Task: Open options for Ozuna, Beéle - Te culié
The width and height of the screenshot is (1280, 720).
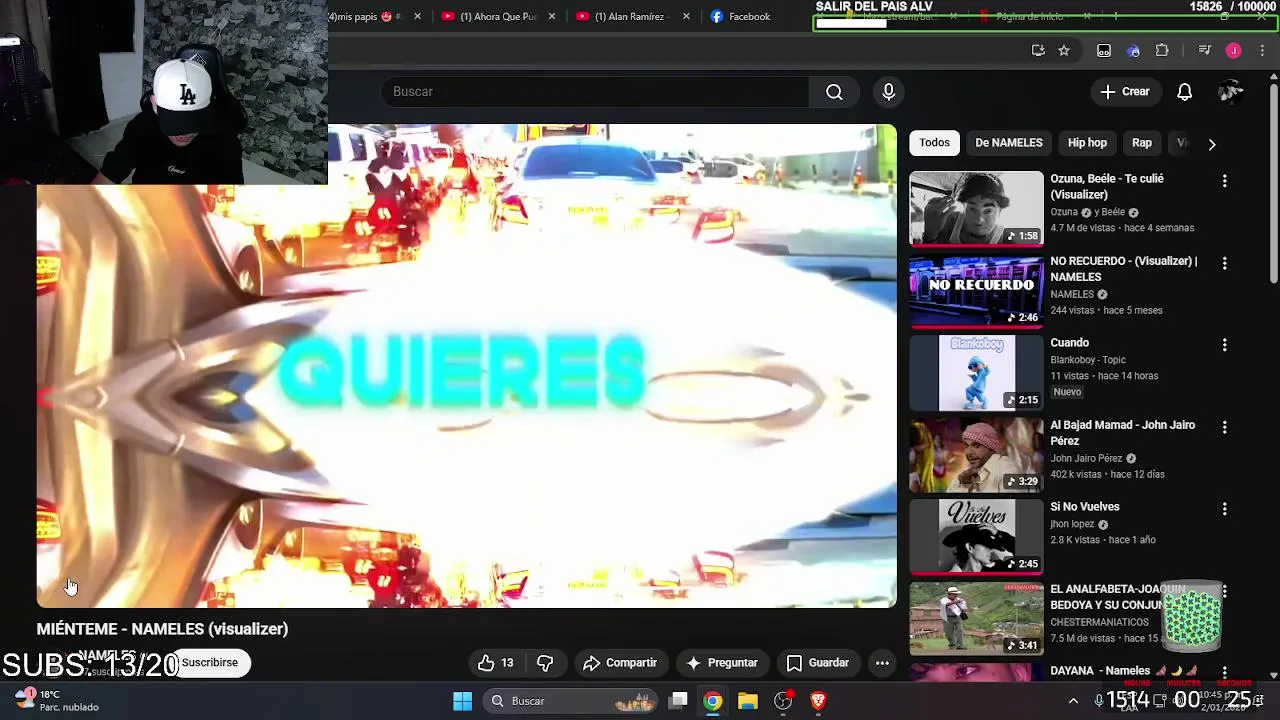Action: (1224, 181)
